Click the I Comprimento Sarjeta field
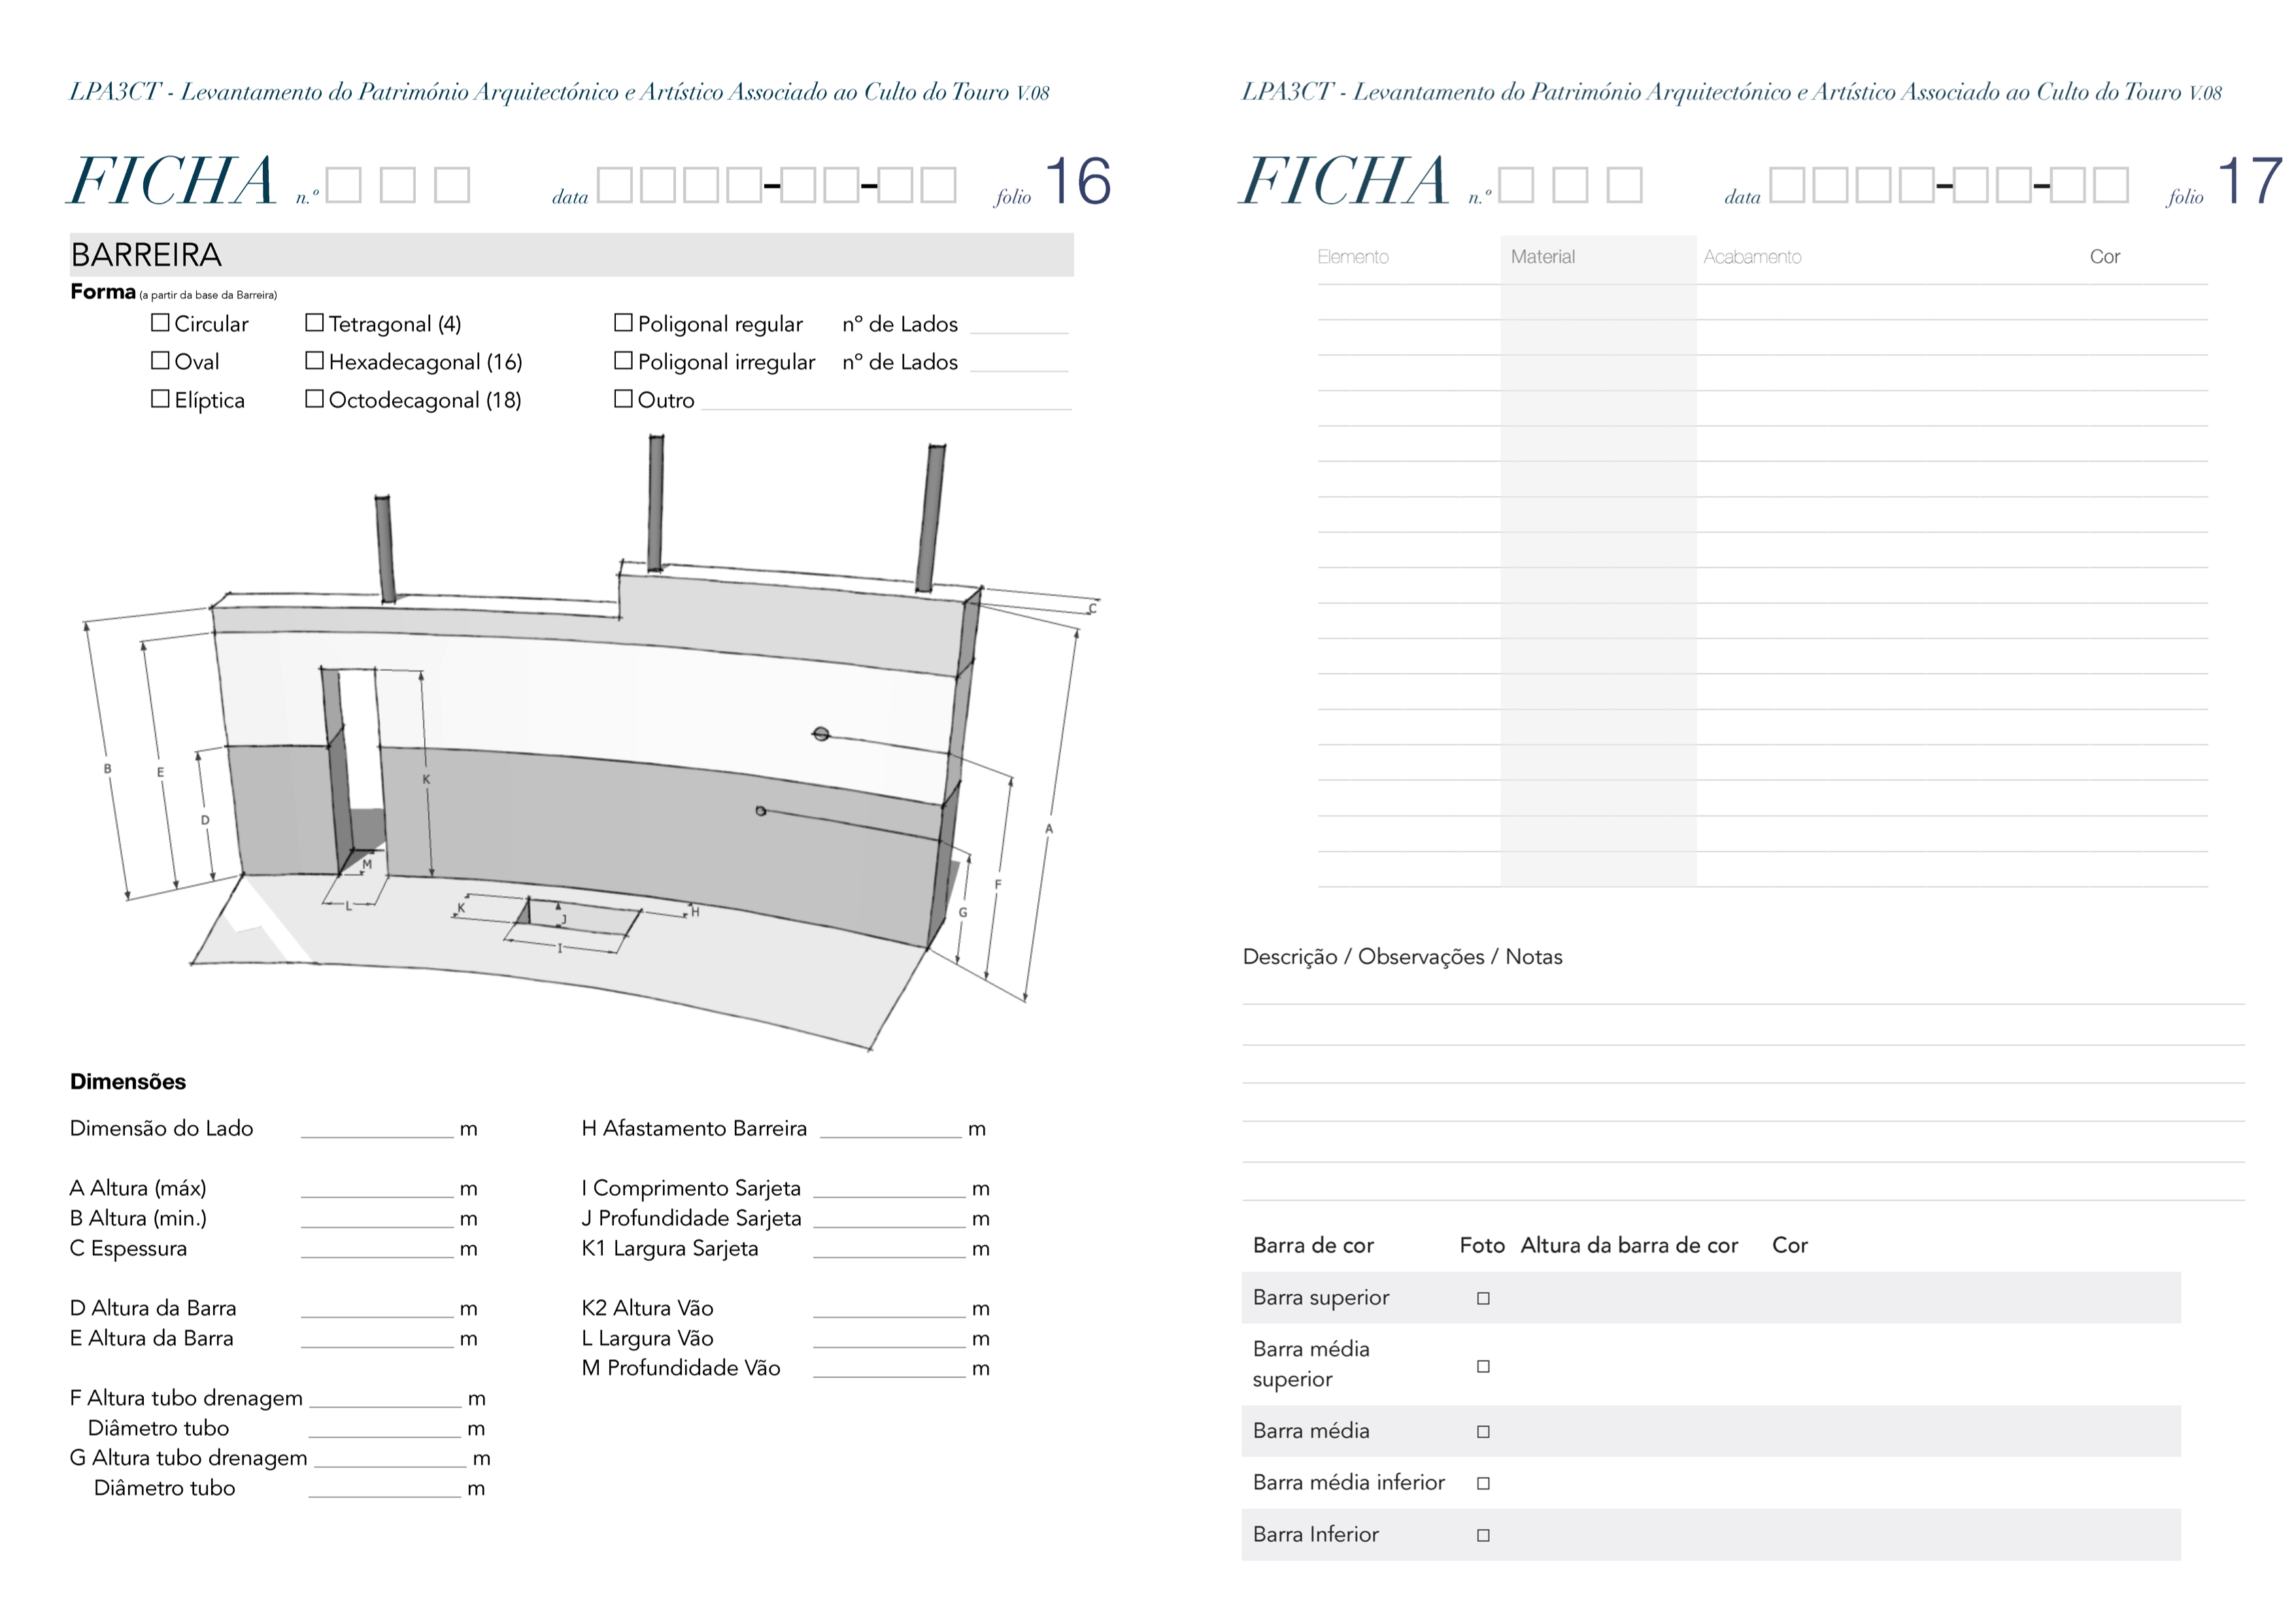Screen dimensions: 2294x1624 point(889,1189)
